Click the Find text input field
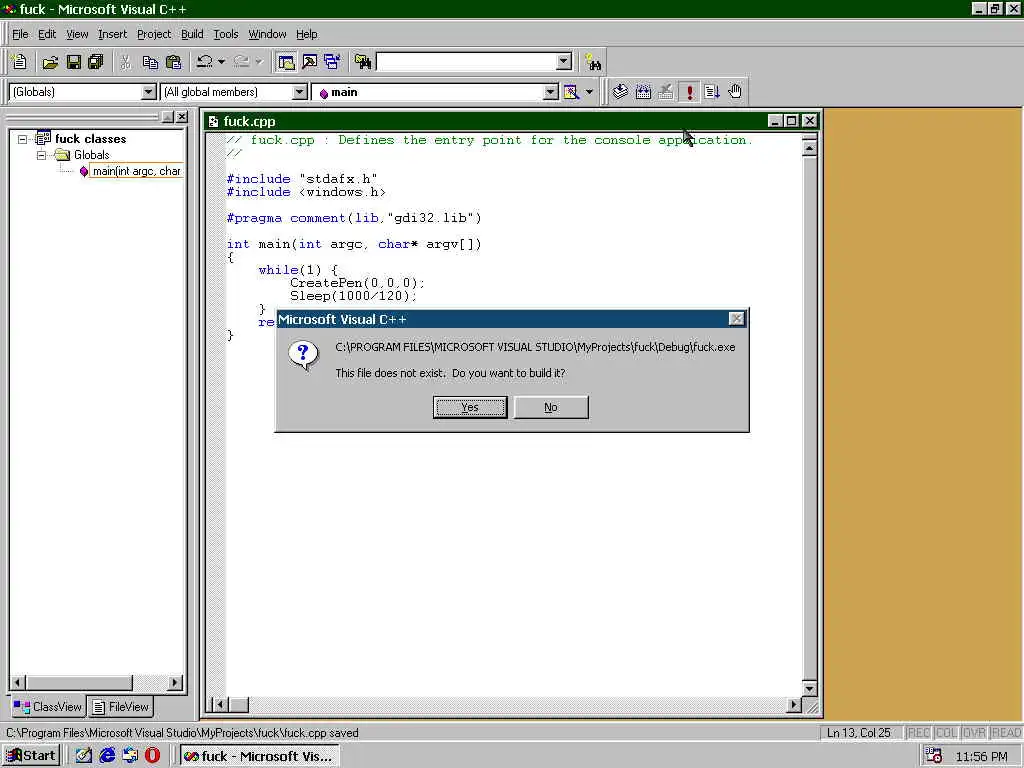The height and width of the screenshot is (768, 1024). tap(467, 62)
